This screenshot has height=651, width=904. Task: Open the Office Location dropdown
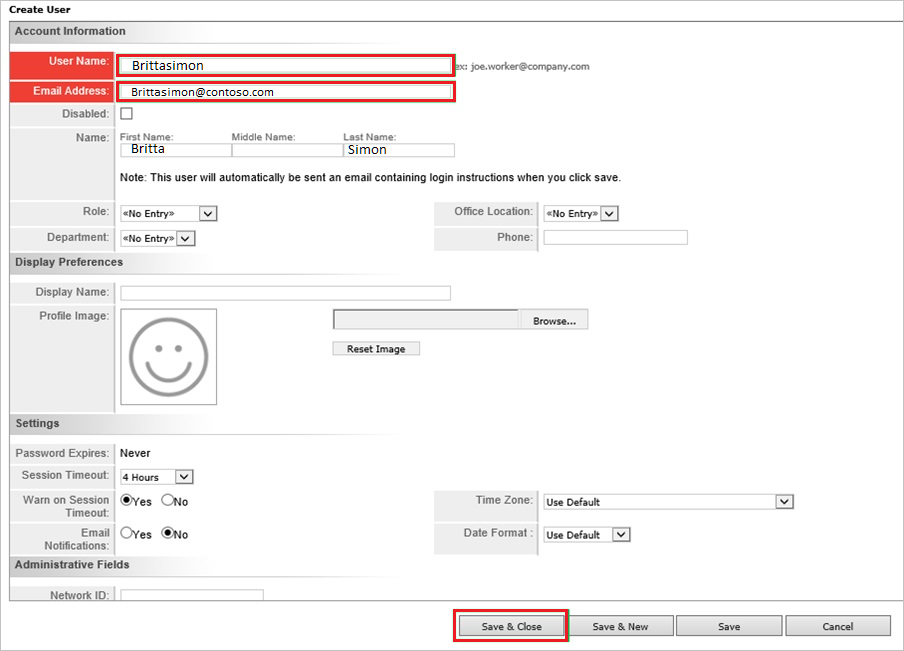coord(581,214)
